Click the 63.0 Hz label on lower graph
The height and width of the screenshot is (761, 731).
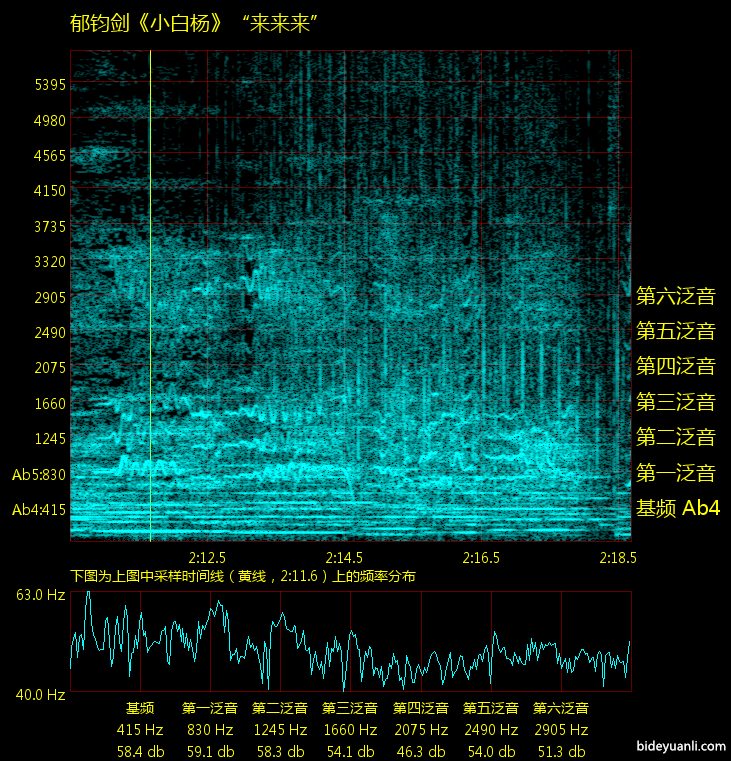point(40,595)
